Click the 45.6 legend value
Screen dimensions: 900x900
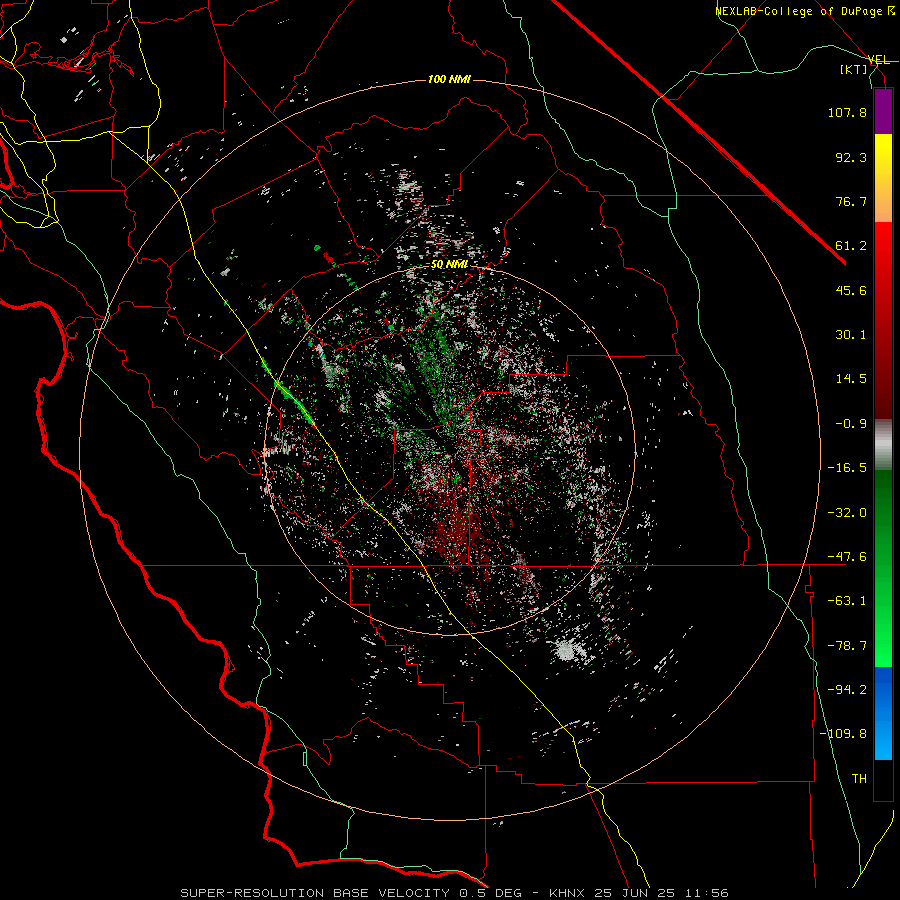pyautogui.click(x=851, y=290)
